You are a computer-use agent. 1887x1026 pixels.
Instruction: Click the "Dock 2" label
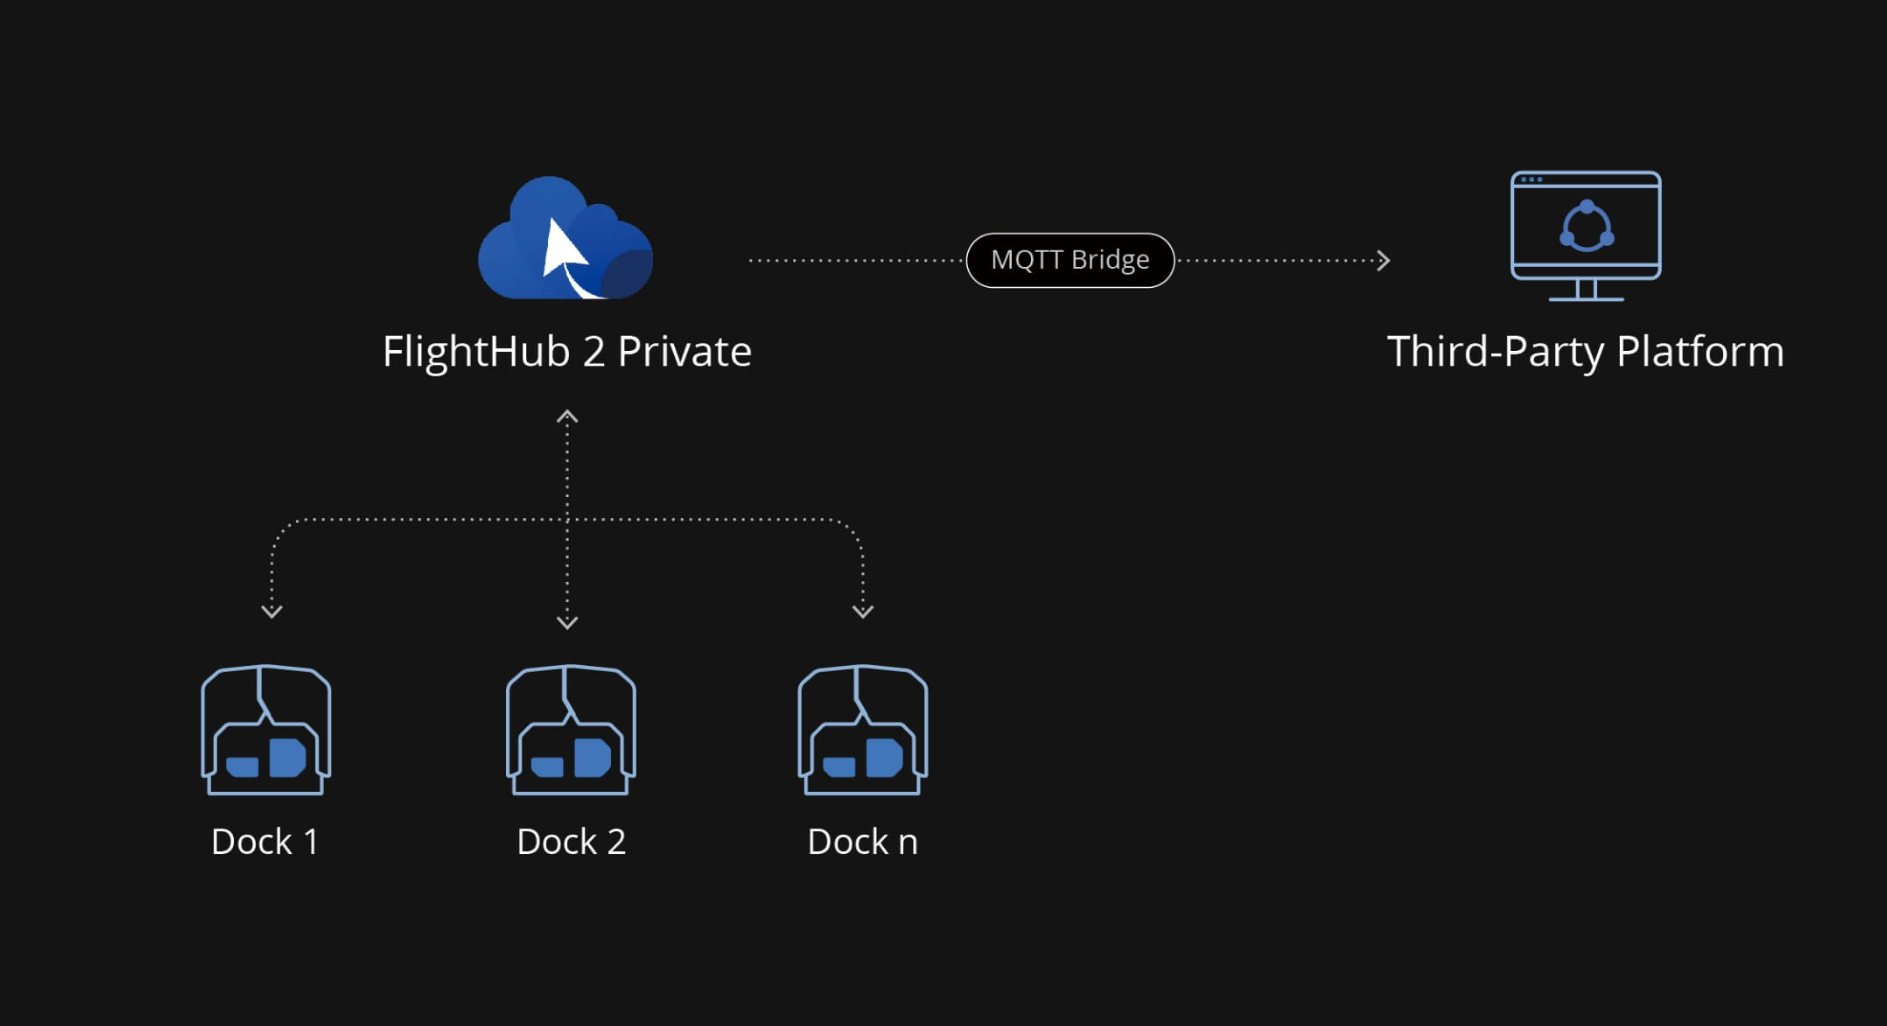pos(571,842)
